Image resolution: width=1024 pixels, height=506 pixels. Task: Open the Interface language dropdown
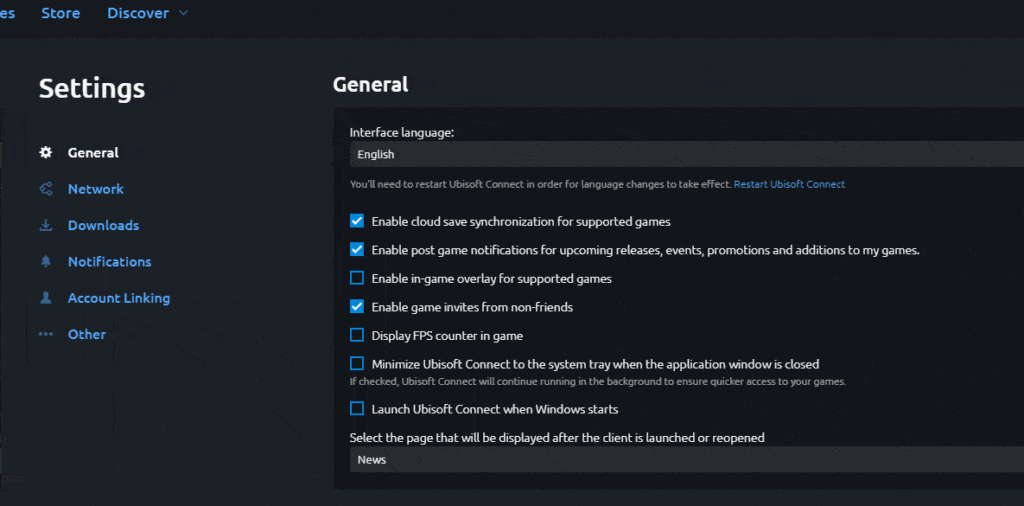[x=686, y=155]
